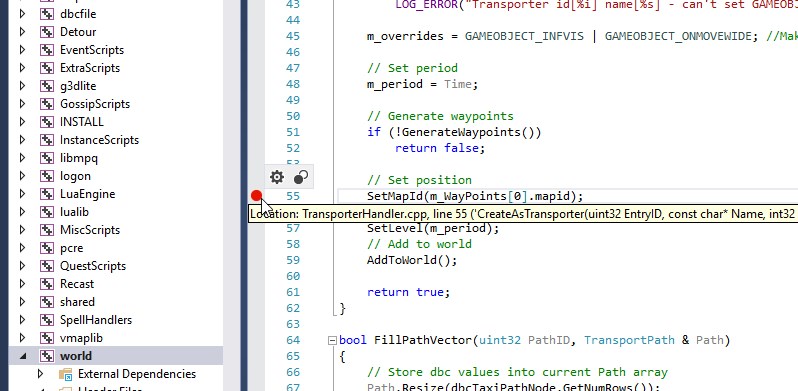
Task: Select the SpellHandlers project icon
Action: [x=47, y=320]
